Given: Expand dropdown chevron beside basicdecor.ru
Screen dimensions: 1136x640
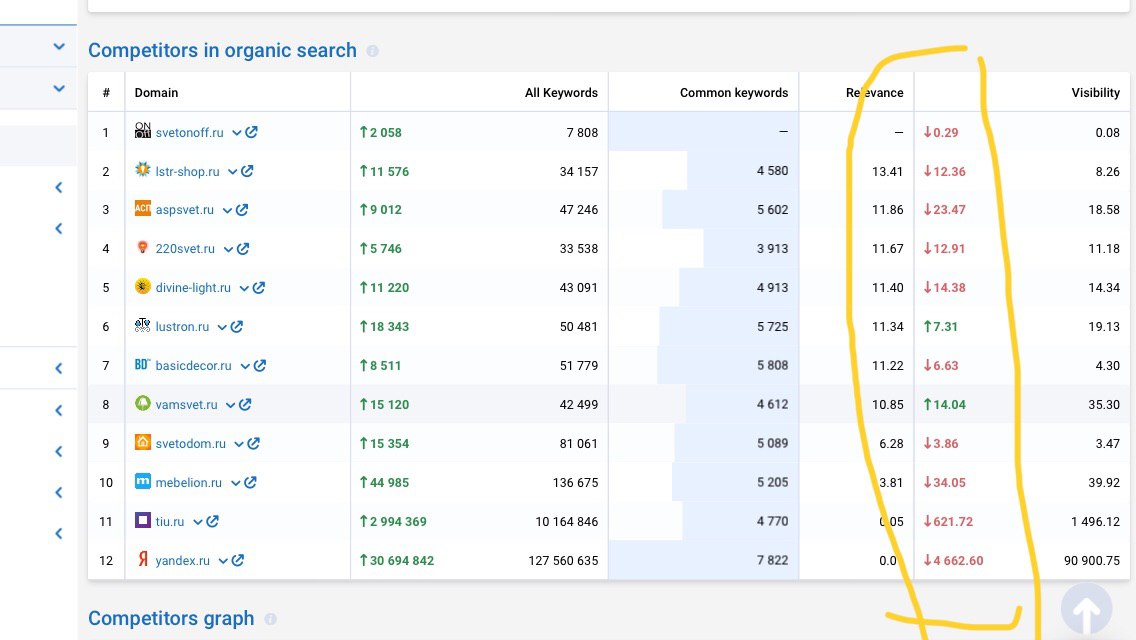Looking at the screenshot, I should pyautogui.click(x=244, y=367).
